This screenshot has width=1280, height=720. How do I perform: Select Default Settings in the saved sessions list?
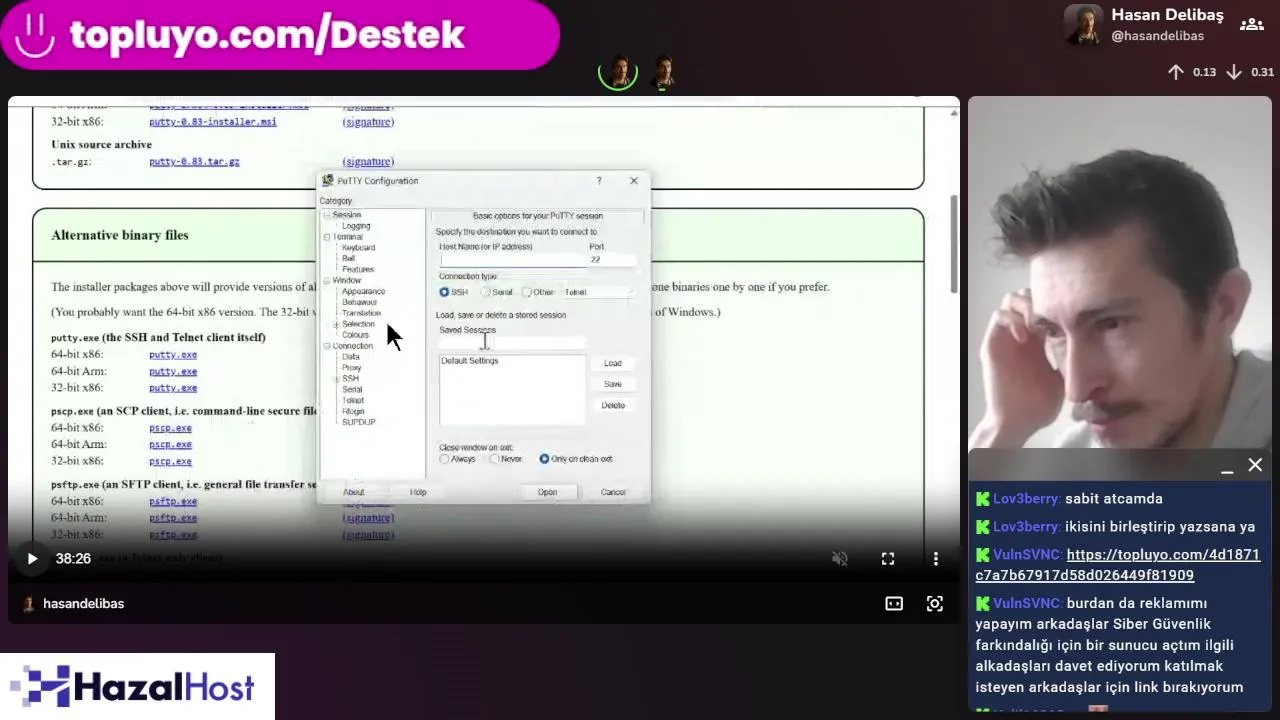click(470, 361)
